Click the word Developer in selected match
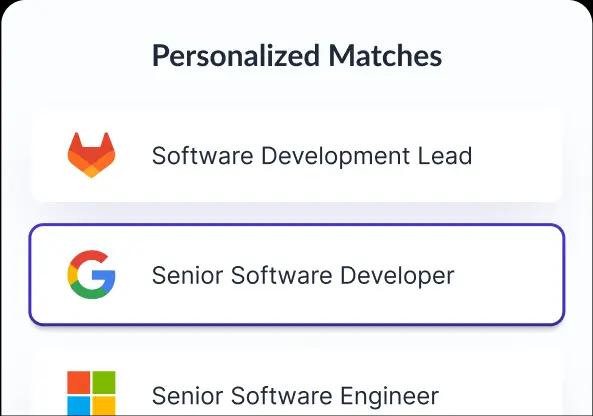Image resolution: width=593 pixels, height=416 pixels. point(397,276)
